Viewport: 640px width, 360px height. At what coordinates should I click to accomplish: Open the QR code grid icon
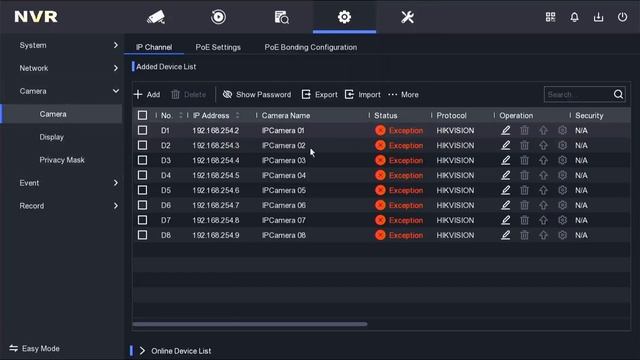(550, 17)
